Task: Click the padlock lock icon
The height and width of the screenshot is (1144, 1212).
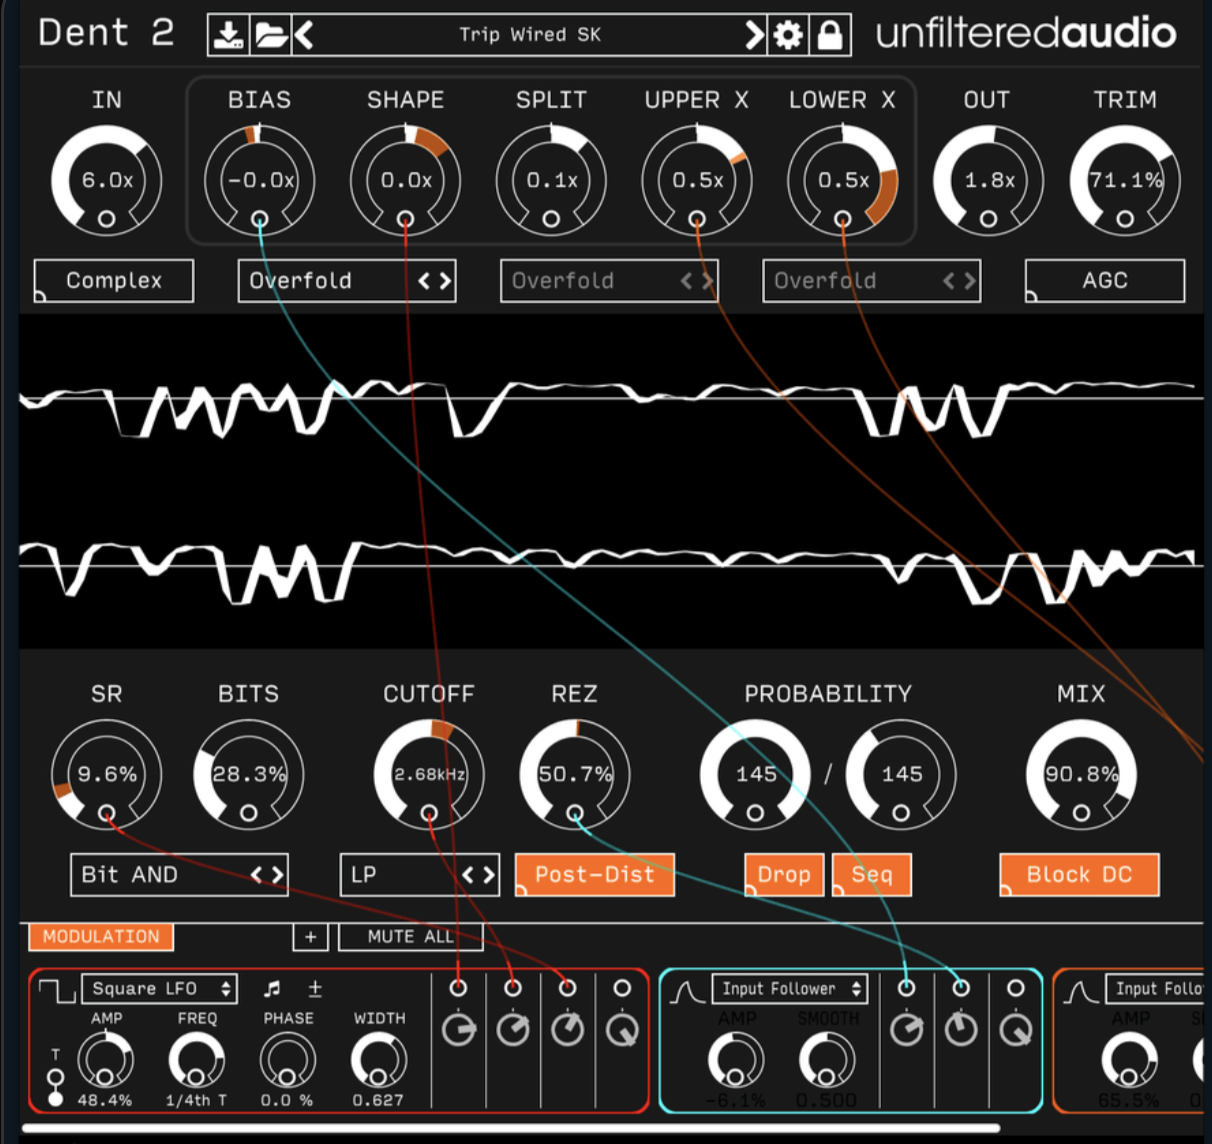Action: click(830, 36)
